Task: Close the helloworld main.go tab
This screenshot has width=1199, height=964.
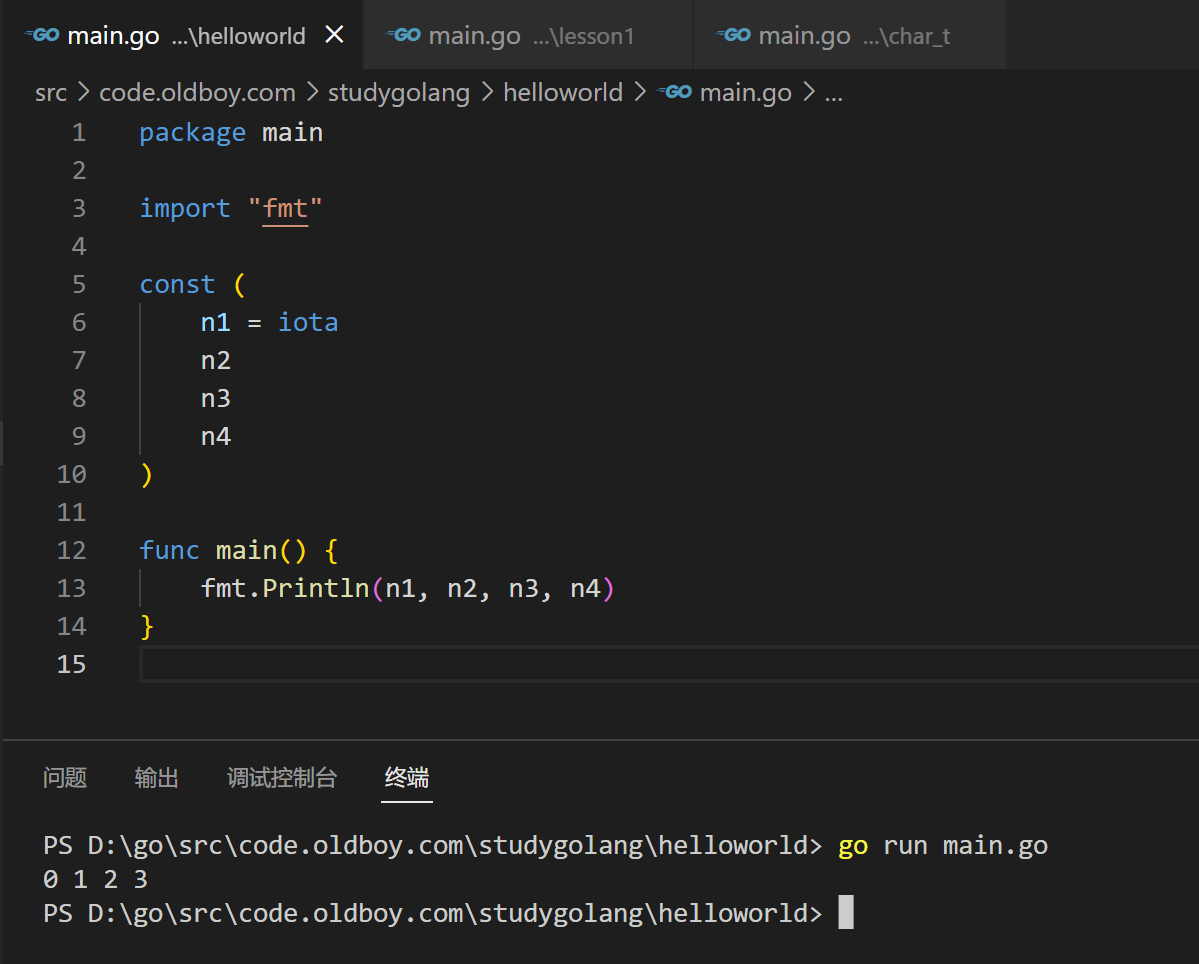Action: pos(334,34)
